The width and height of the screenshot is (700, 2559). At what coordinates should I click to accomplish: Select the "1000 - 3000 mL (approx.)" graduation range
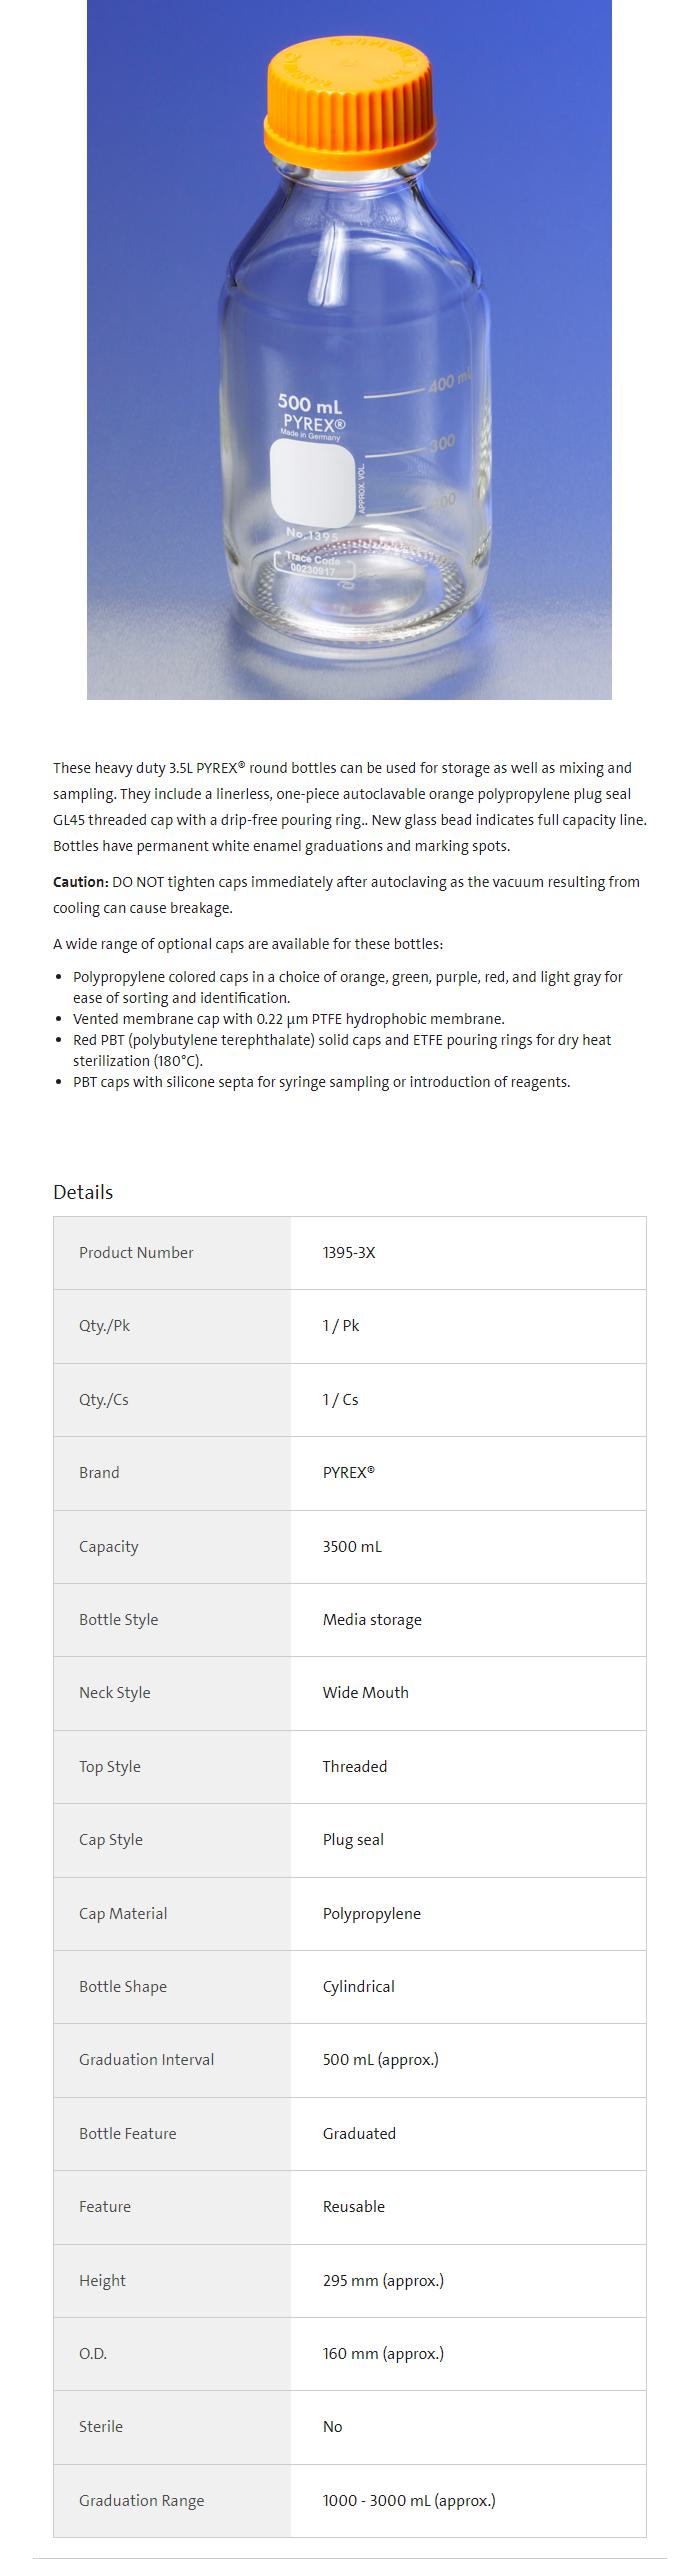pyautogui.click(x=408, y=2501)
